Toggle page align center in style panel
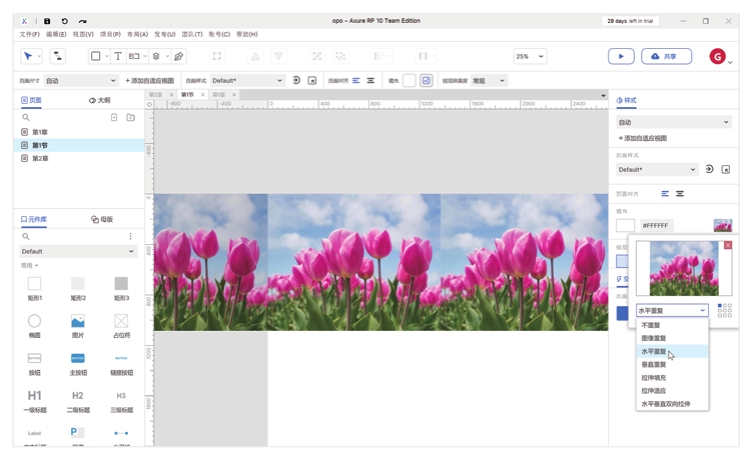This screenshot has height=455, width=748. tap(680, 194)
